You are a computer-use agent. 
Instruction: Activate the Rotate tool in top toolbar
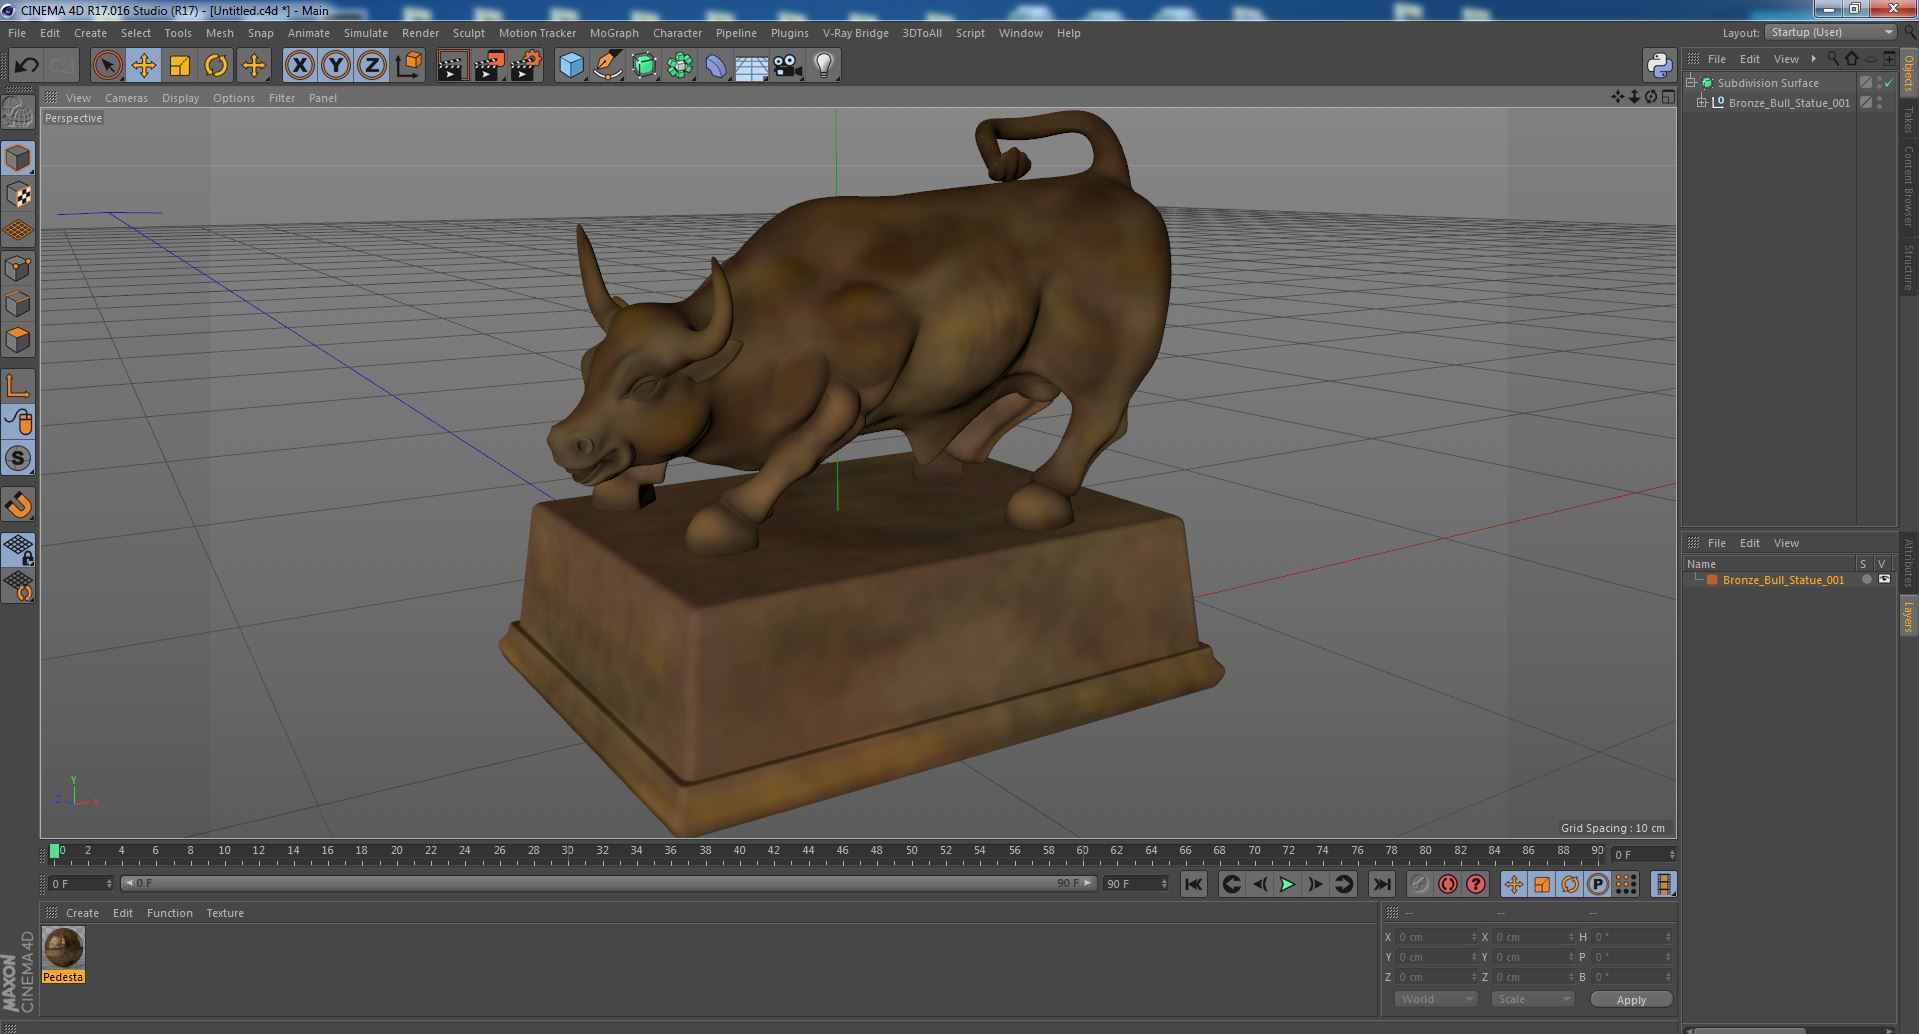[216, 66]
